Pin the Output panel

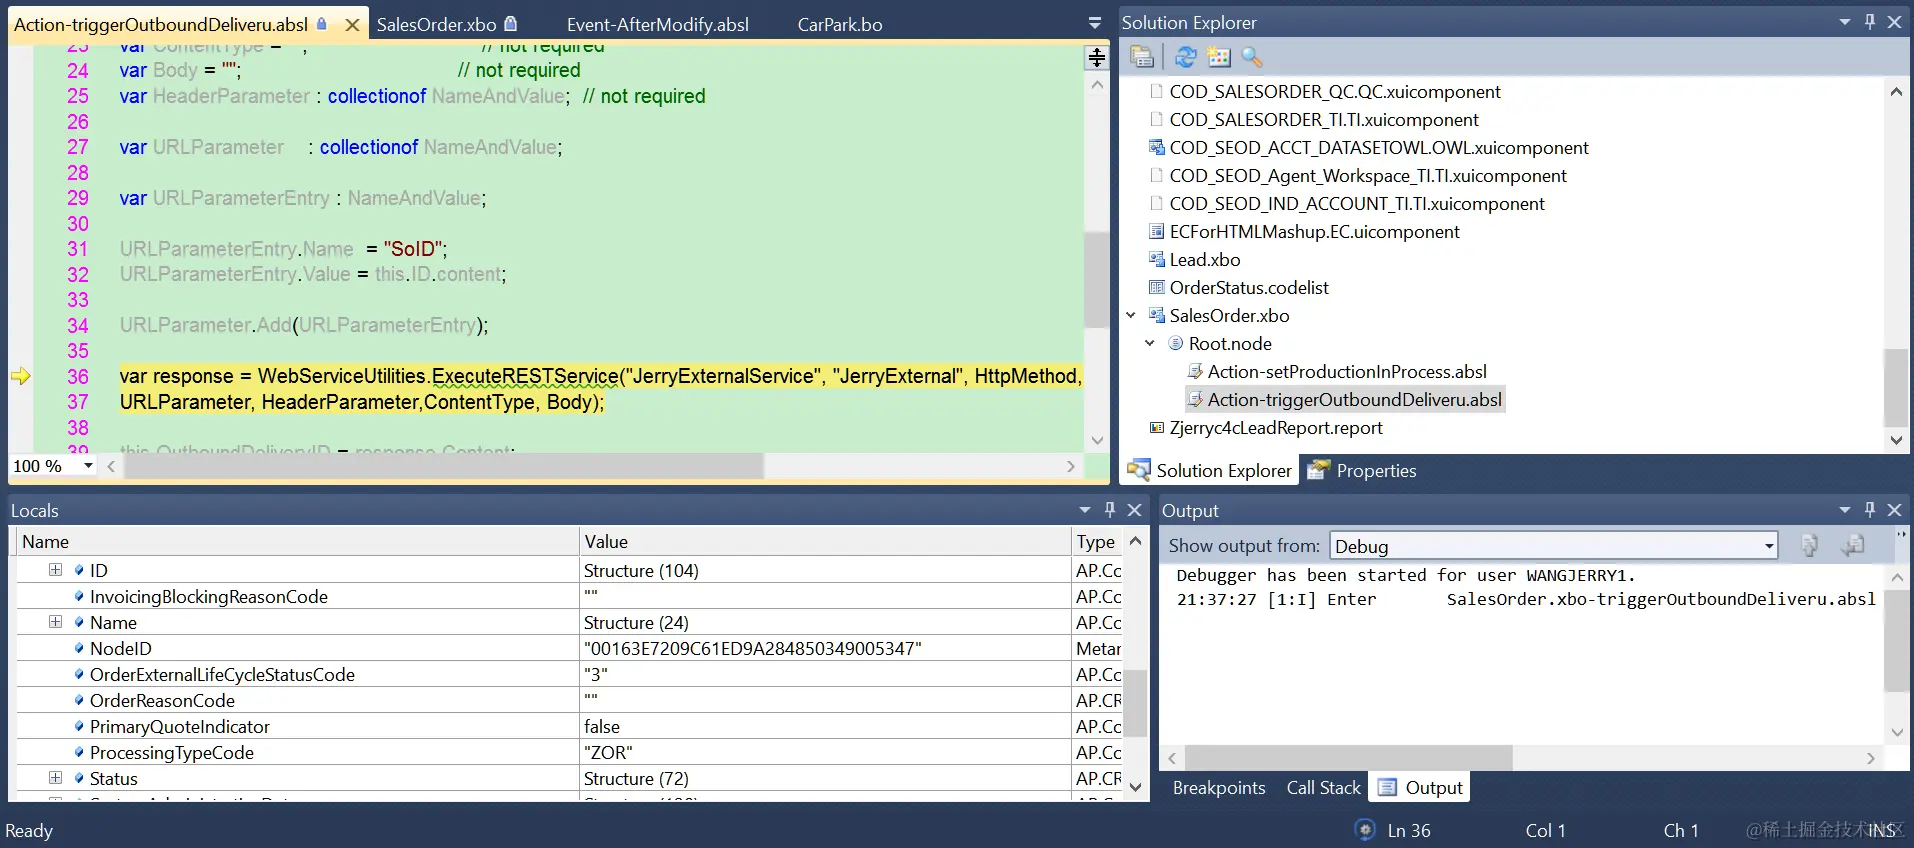pyautogui.click(x=1870, y=509)
